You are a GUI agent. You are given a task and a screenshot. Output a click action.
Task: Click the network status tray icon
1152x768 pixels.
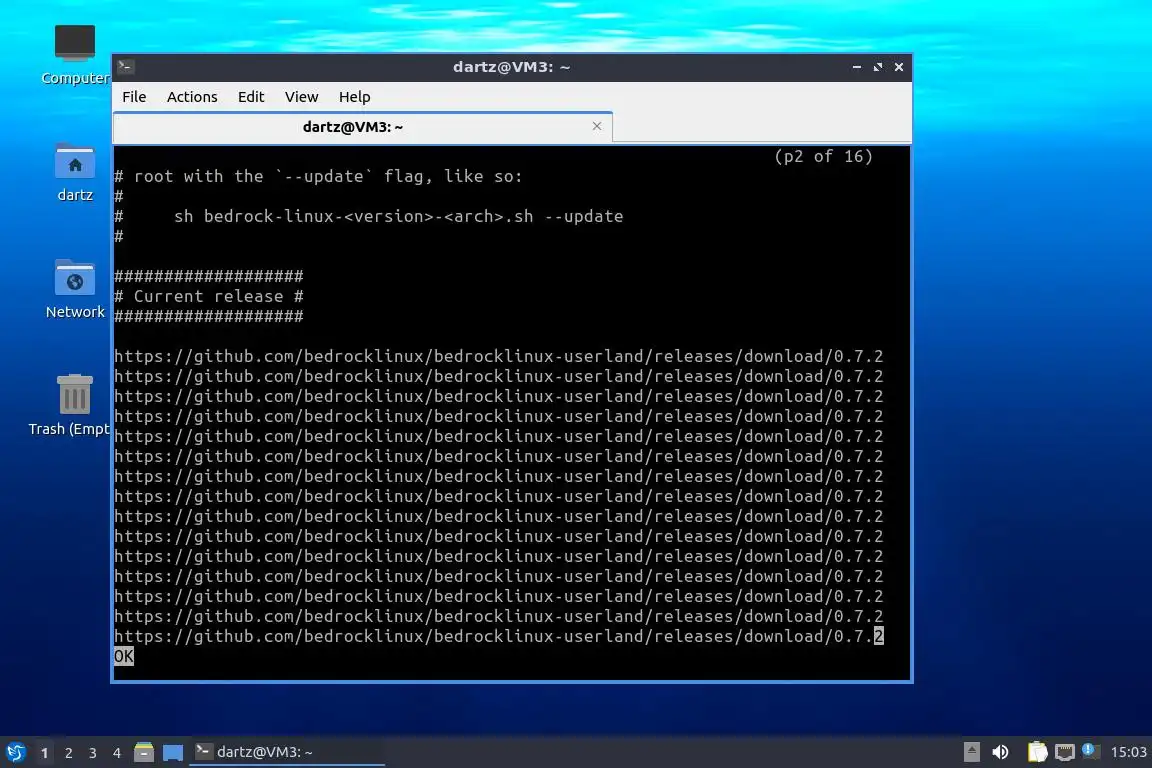1065,752
